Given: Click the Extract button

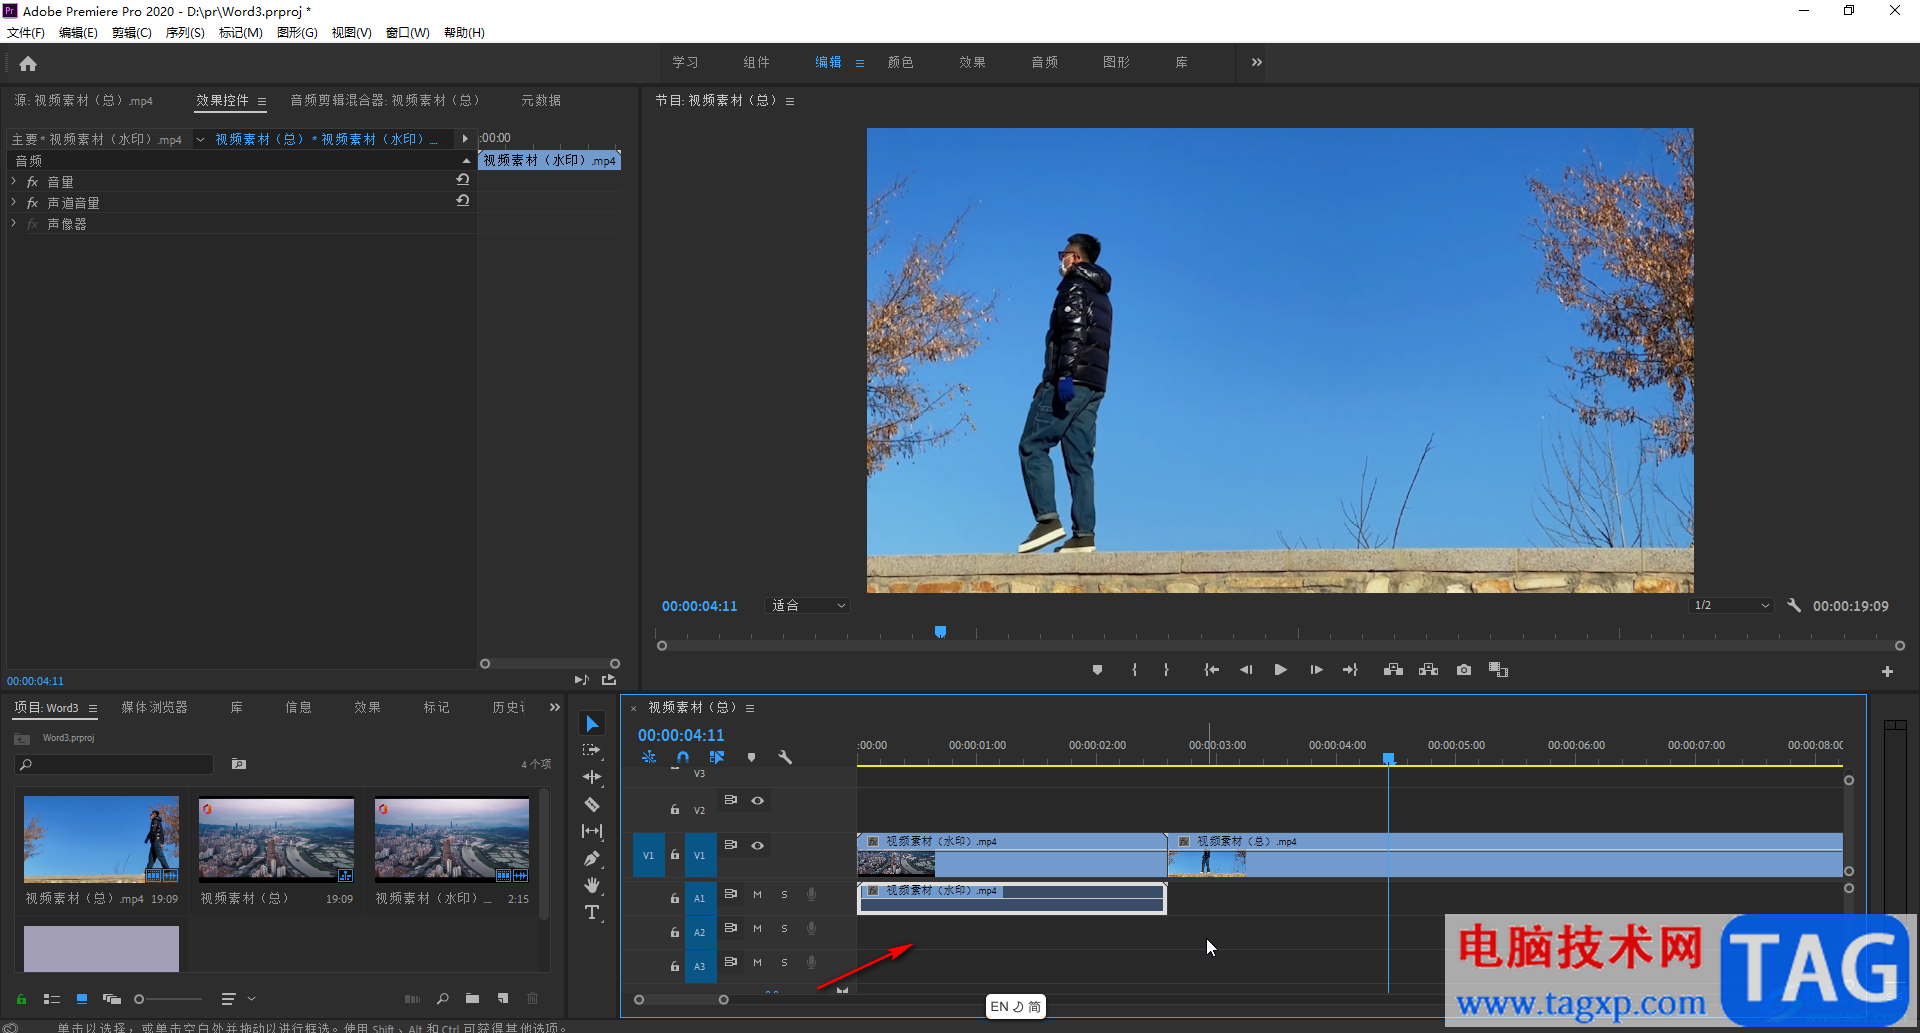Looking at the screenshot, I should pyautogui.click(x=1428, y=670).
